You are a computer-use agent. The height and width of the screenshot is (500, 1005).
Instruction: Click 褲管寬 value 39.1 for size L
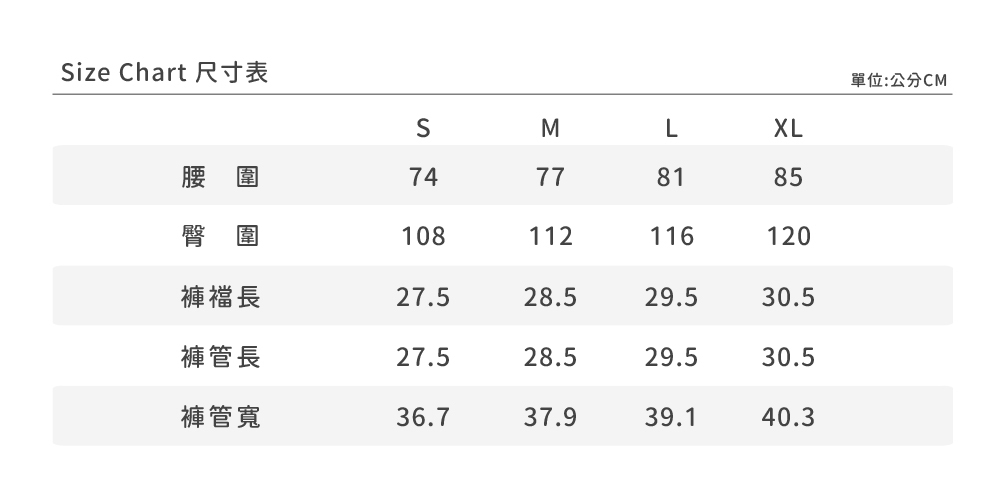pyautogui.click(x=670, y=417)
